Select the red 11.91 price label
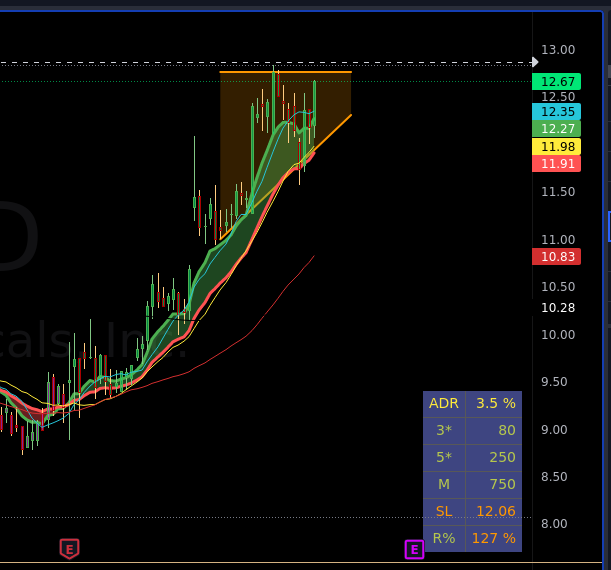The width and height of the screenshot is (611, 570). 556,164
